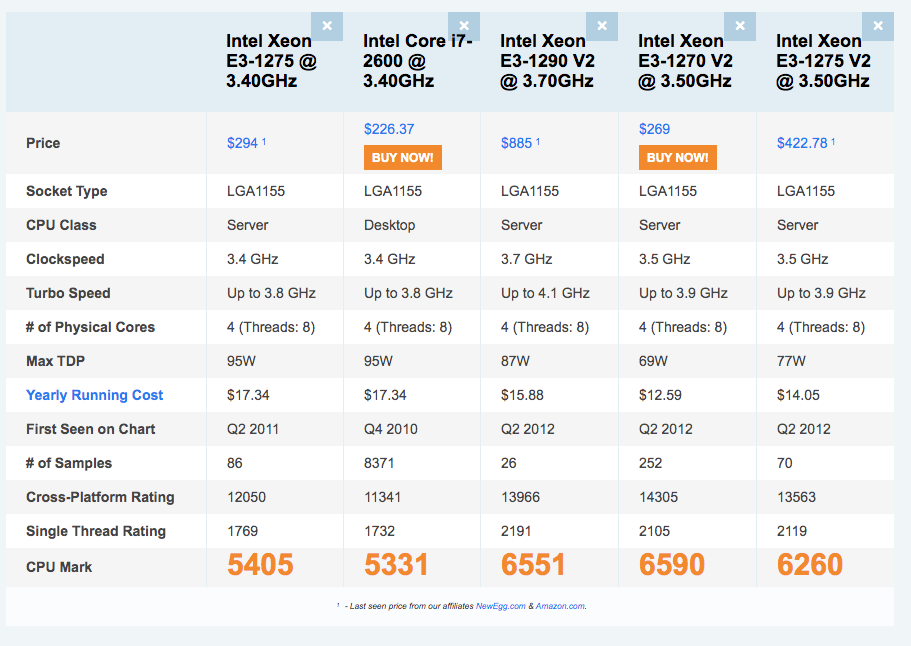Close the Xeon E3-1290 V2 column
This screenshot has width=911, height=646.
coord(601,26)
